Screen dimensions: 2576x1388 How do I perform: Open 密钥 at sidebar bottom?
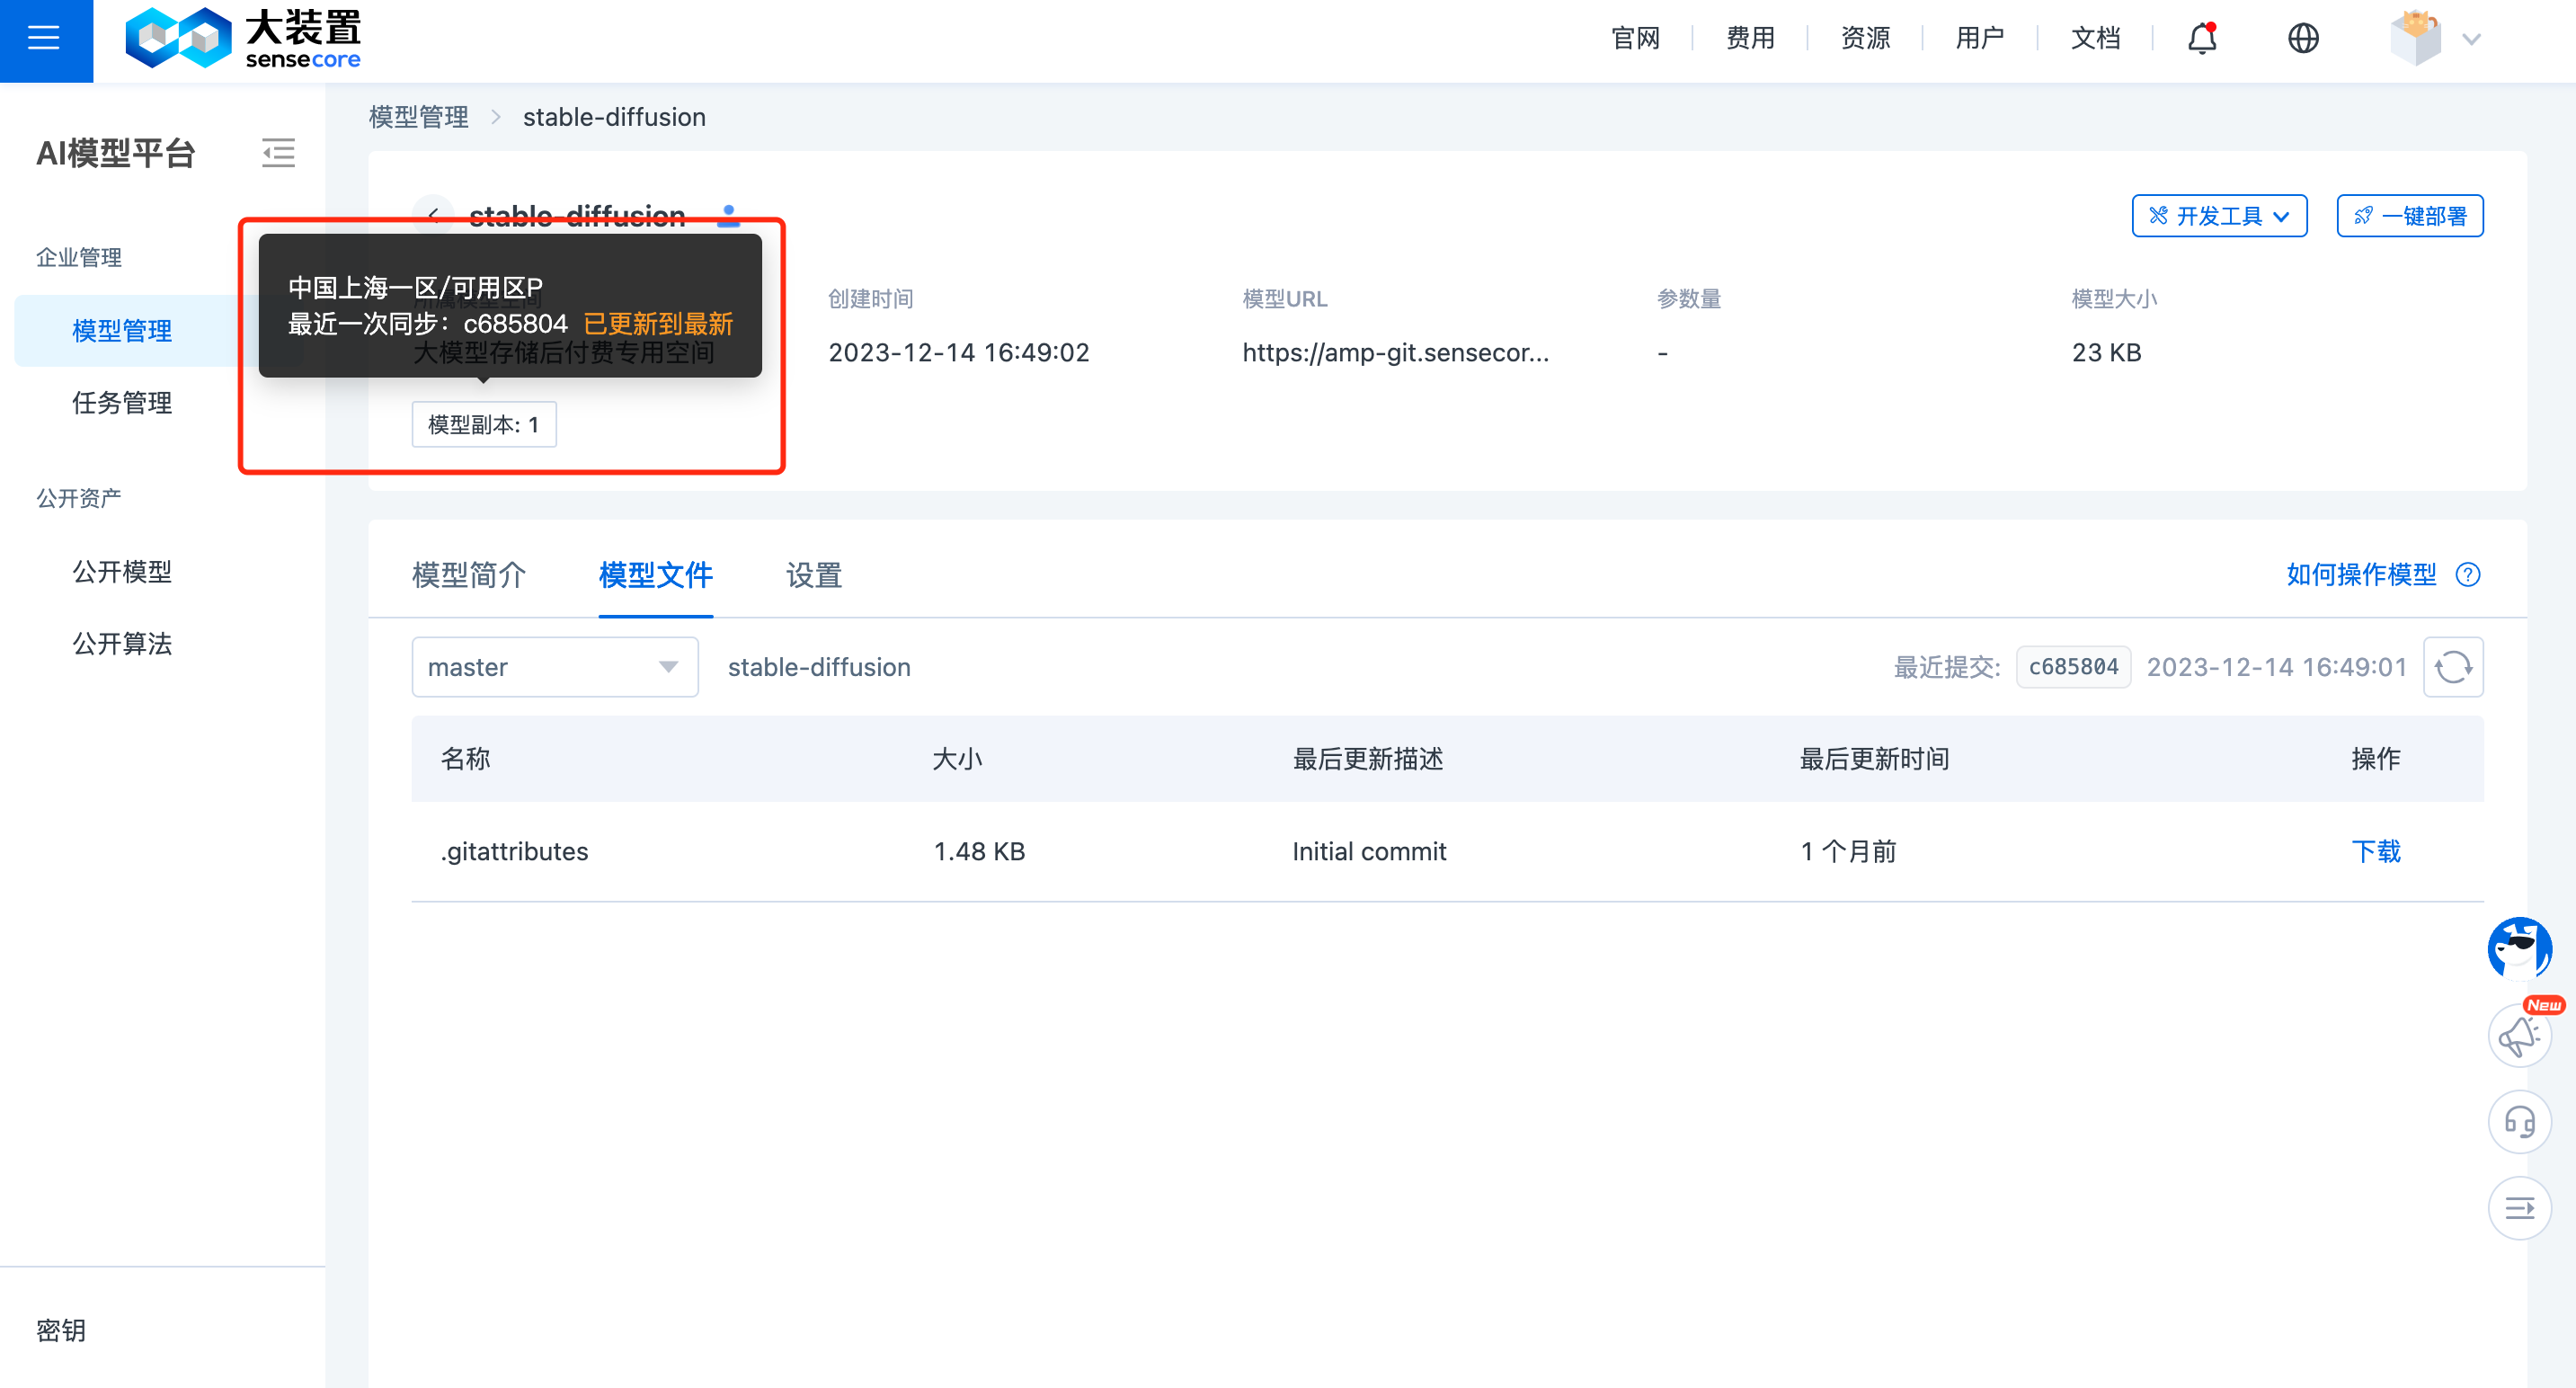(x=61, y=1330)
